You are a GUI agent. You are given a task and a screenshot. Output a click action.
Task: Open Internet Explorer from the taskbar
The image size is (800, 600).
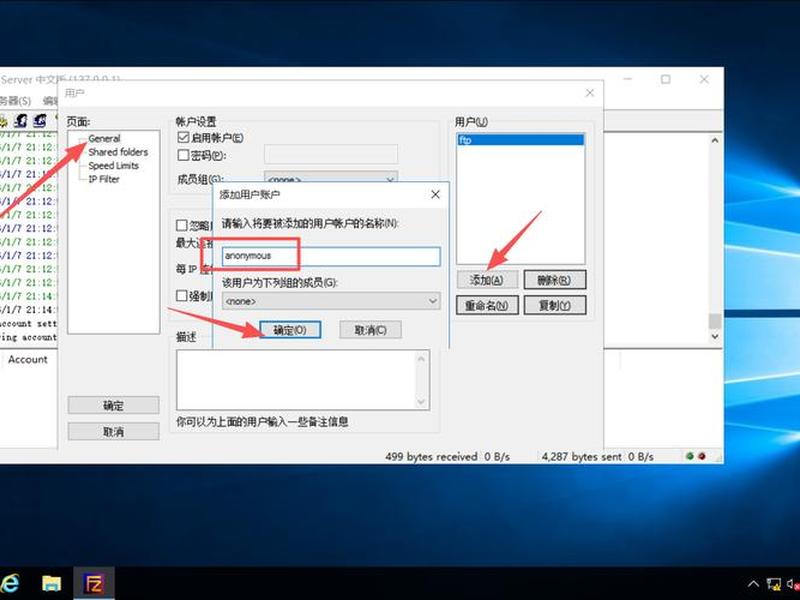(9, 583)
